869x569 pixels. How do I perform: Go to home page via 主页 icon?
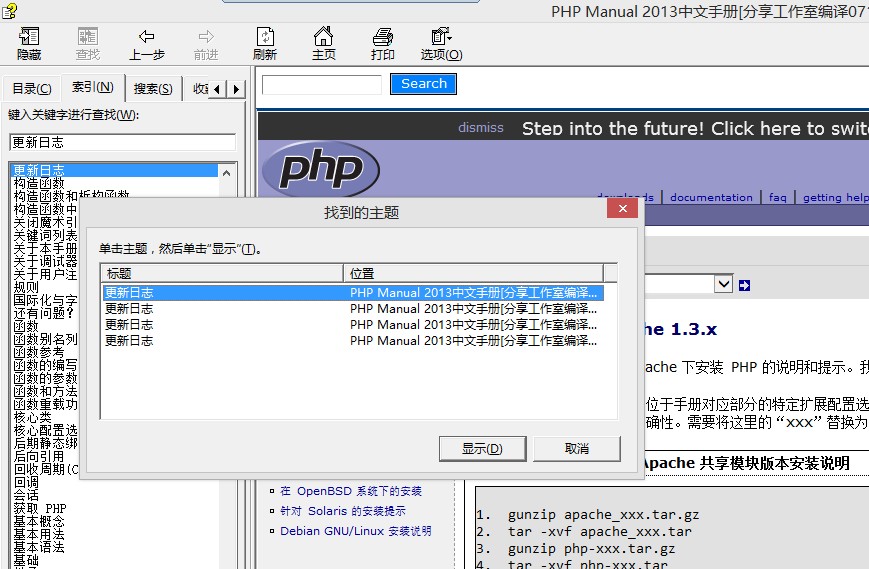click(x=324, y=44)
